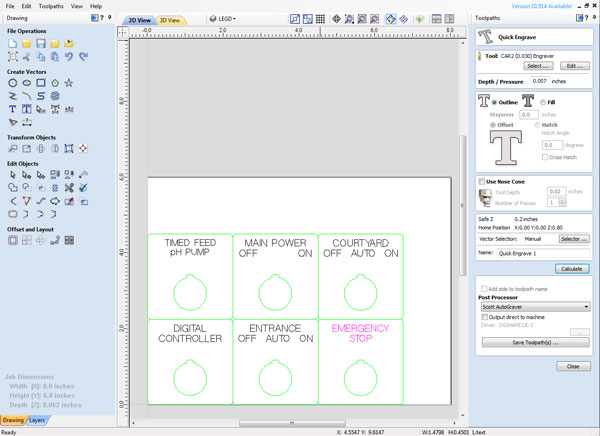Click the Draw Rectangle tool

(x=41, y=83)
